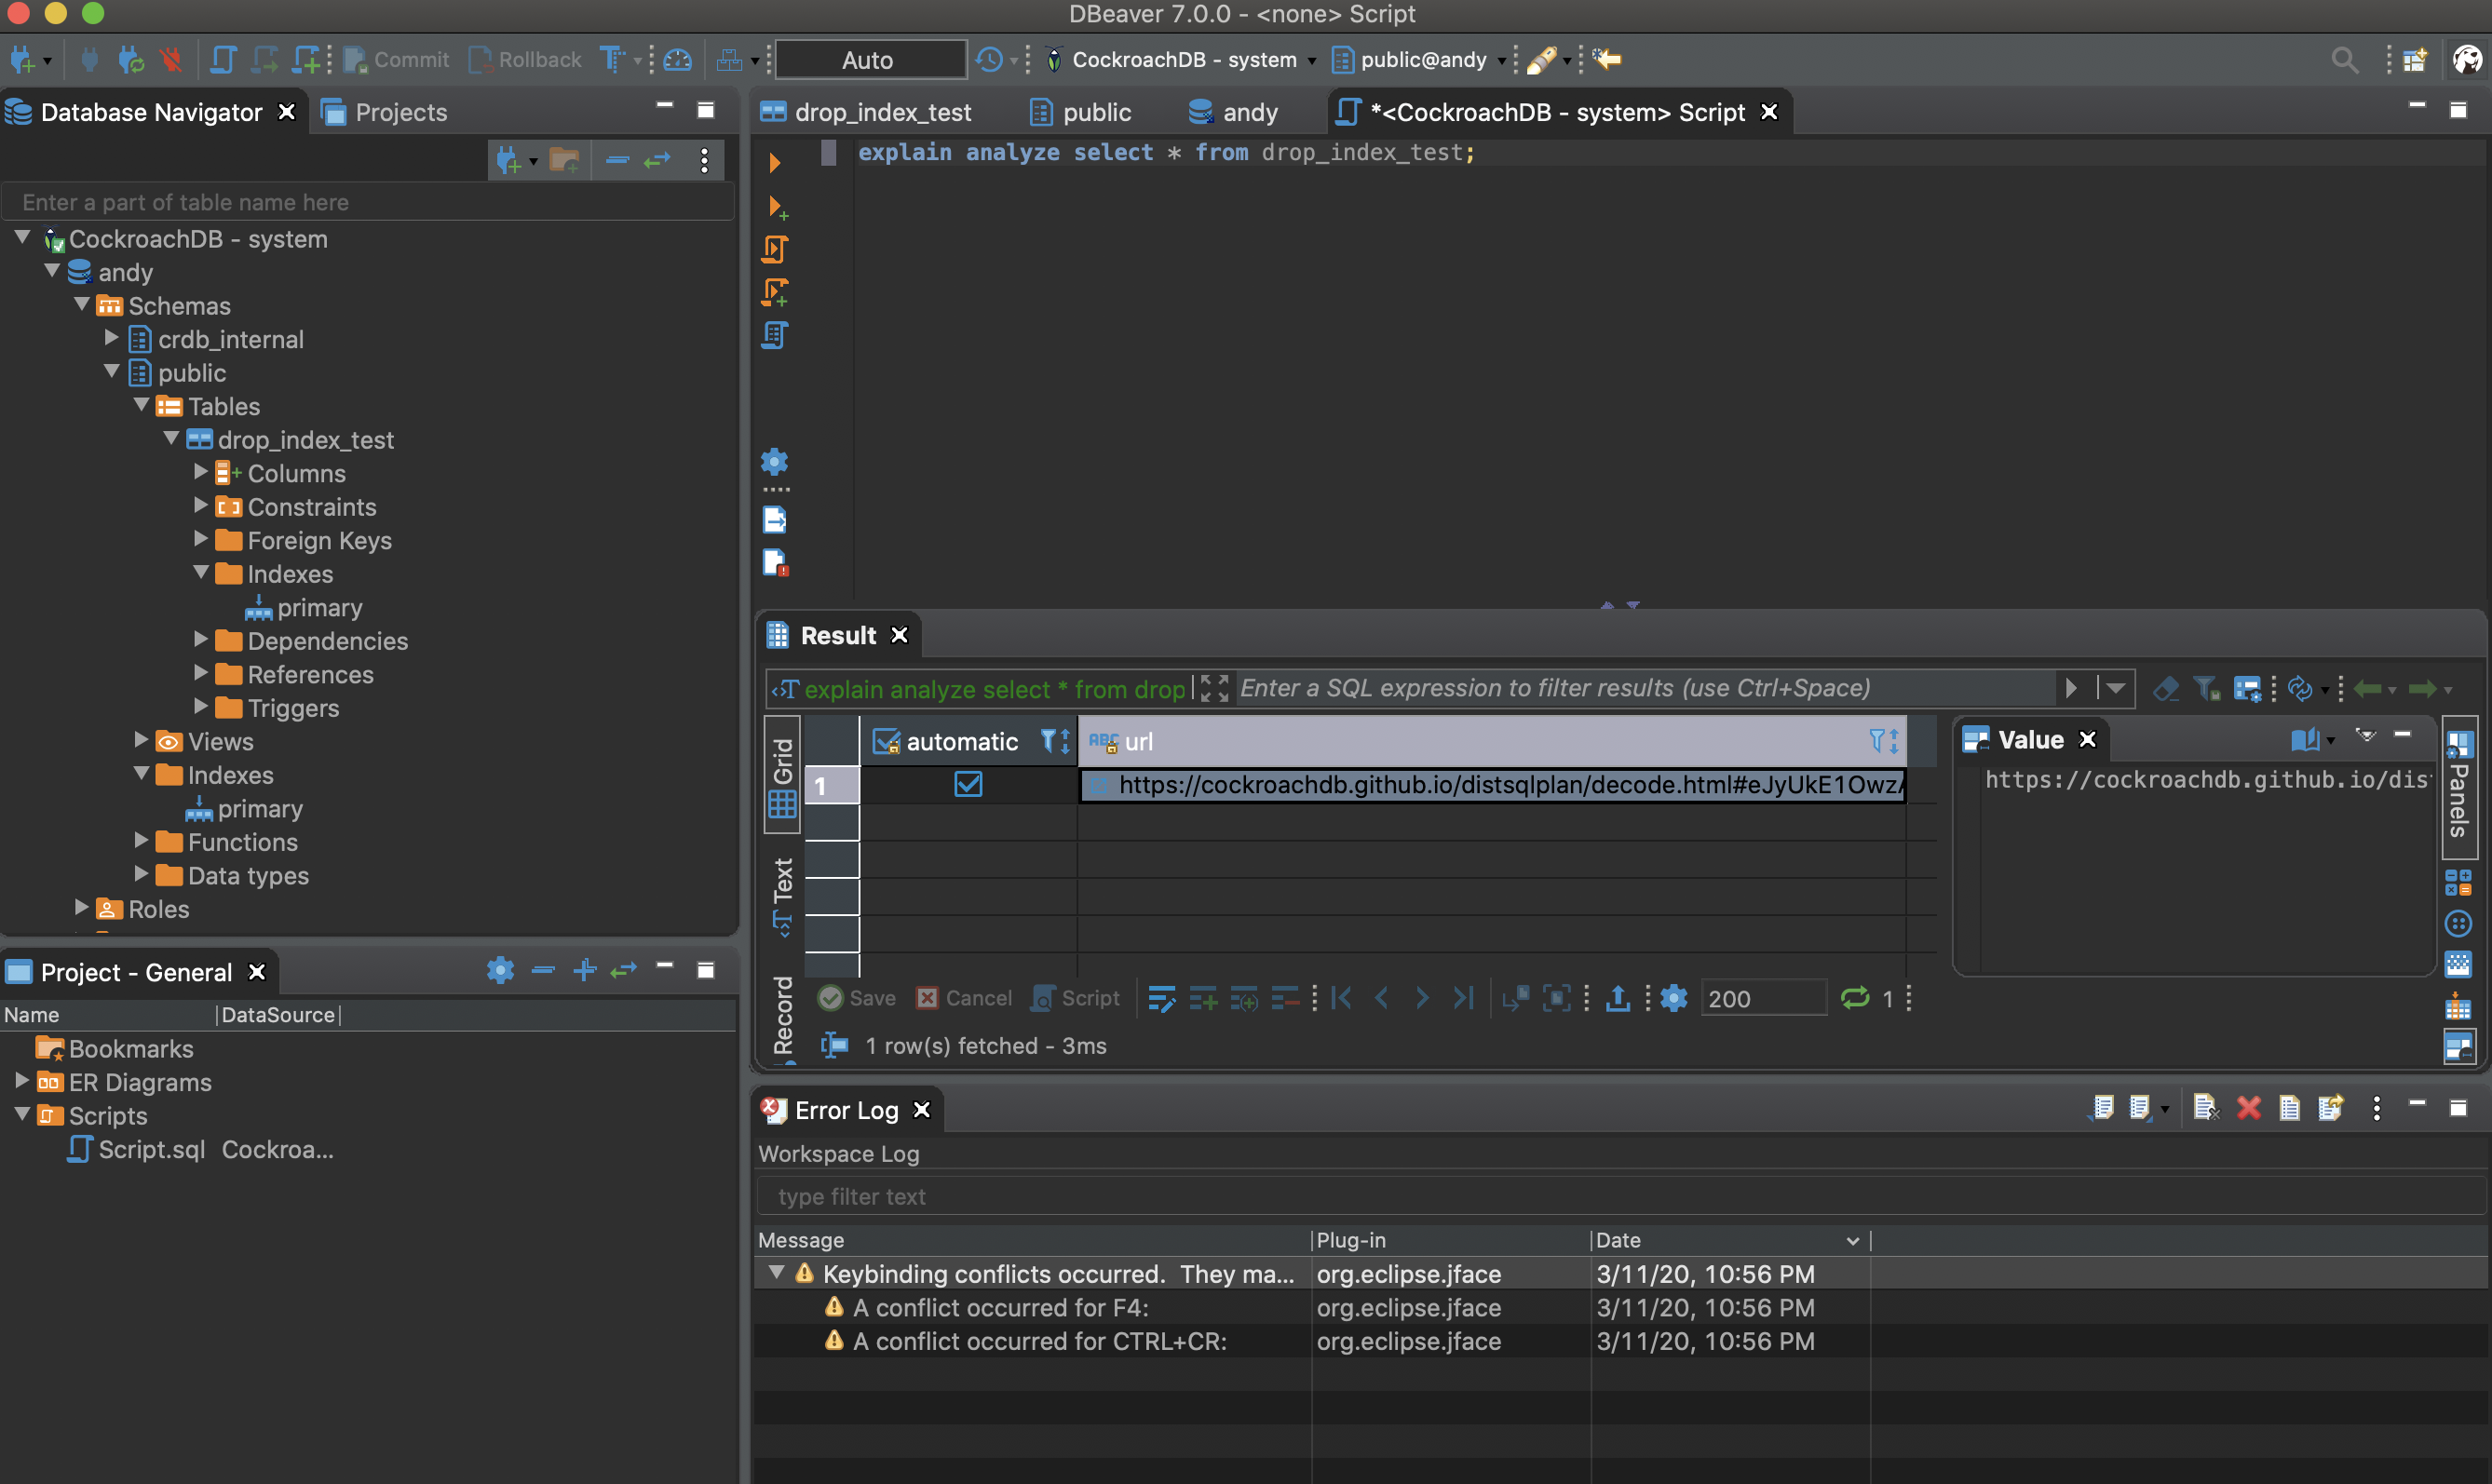2492x1484 pixels.
Task: Click the Rollback button
Action: tap(525, 60)
